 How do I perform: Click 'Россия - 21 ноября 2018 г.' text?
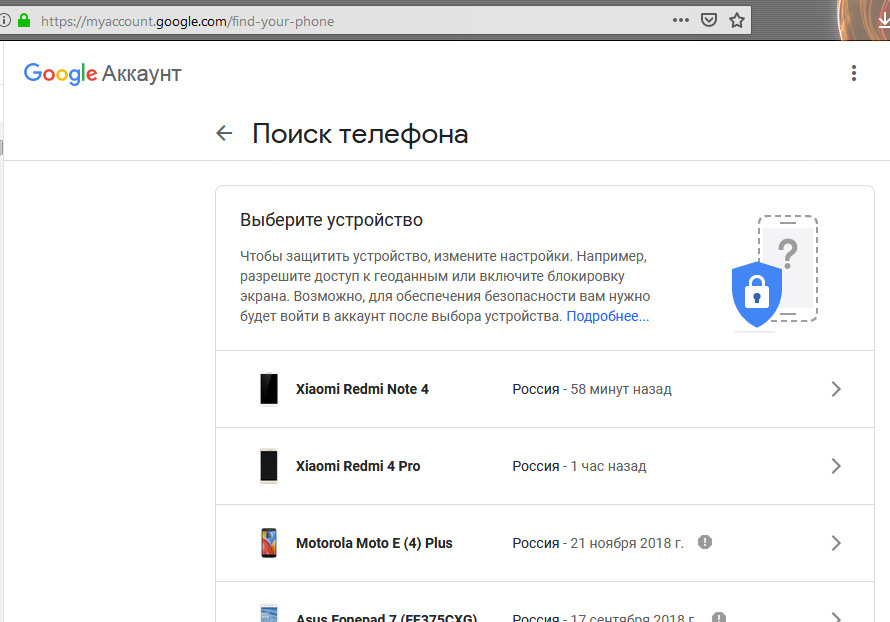coord(598,543)
